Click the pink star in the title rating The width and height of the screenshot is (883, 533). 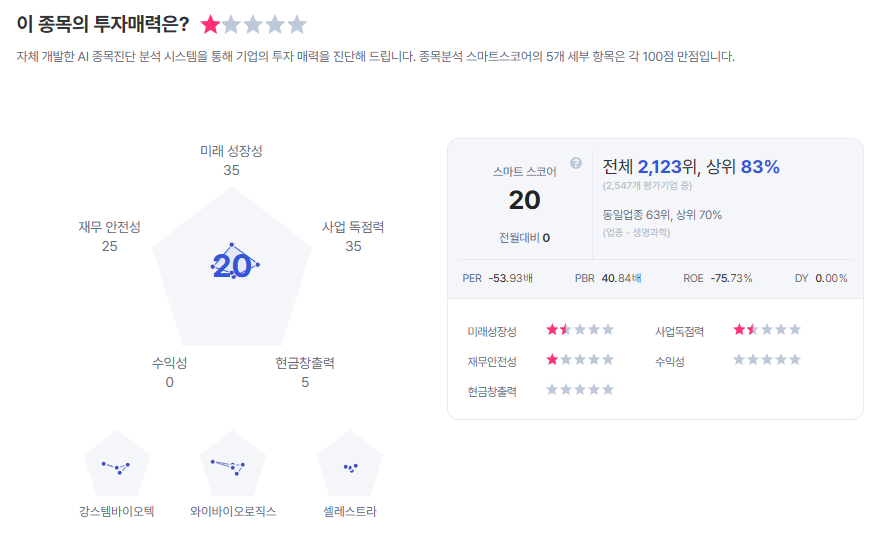211,24
